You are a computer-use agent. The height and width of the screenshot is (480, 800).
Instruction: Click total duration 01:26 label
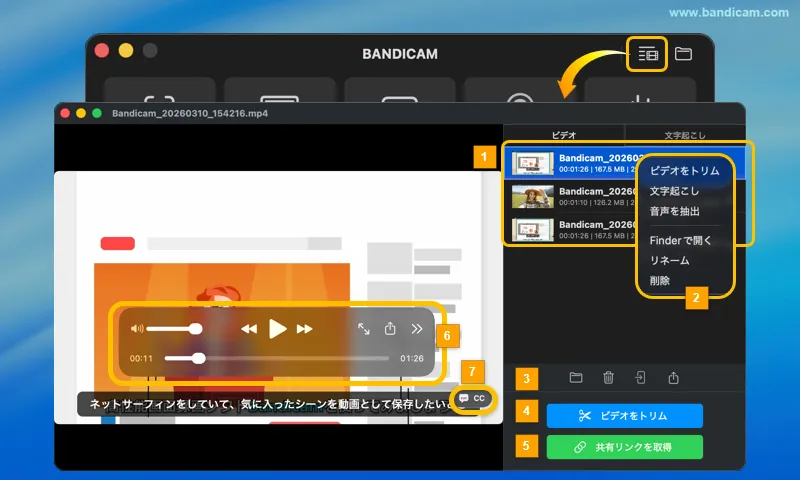point(412,359)
